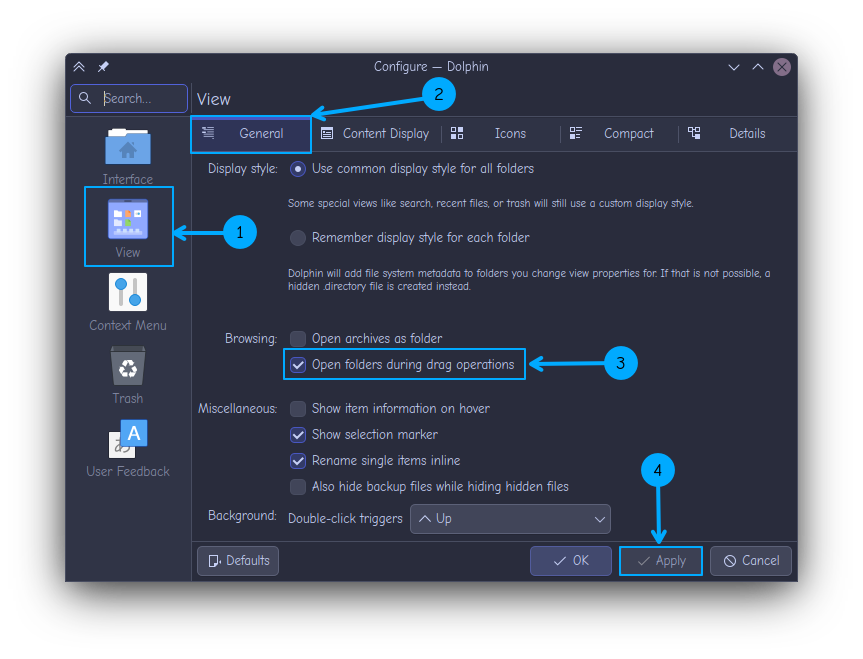Enable Open archives as folder
The width and height of the screenshot is (863, 659).
pyautogui.click(x=298, y=339)
